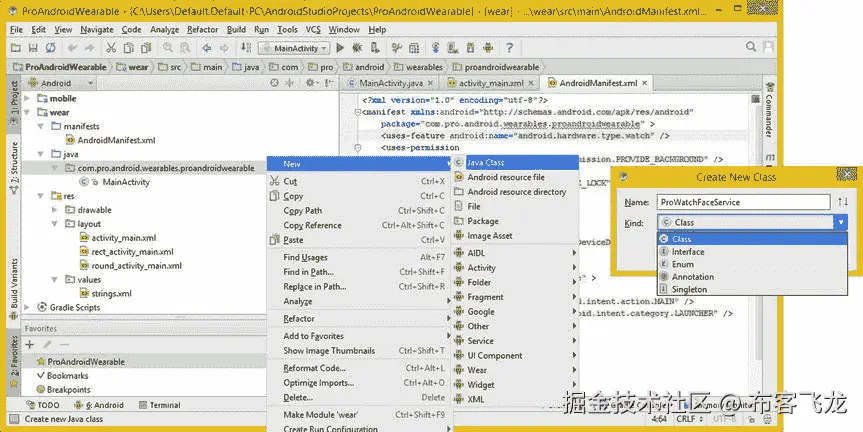Click the Redo arrow icon
This screenshot has width=863, height=432.
[x=89, y=48]
